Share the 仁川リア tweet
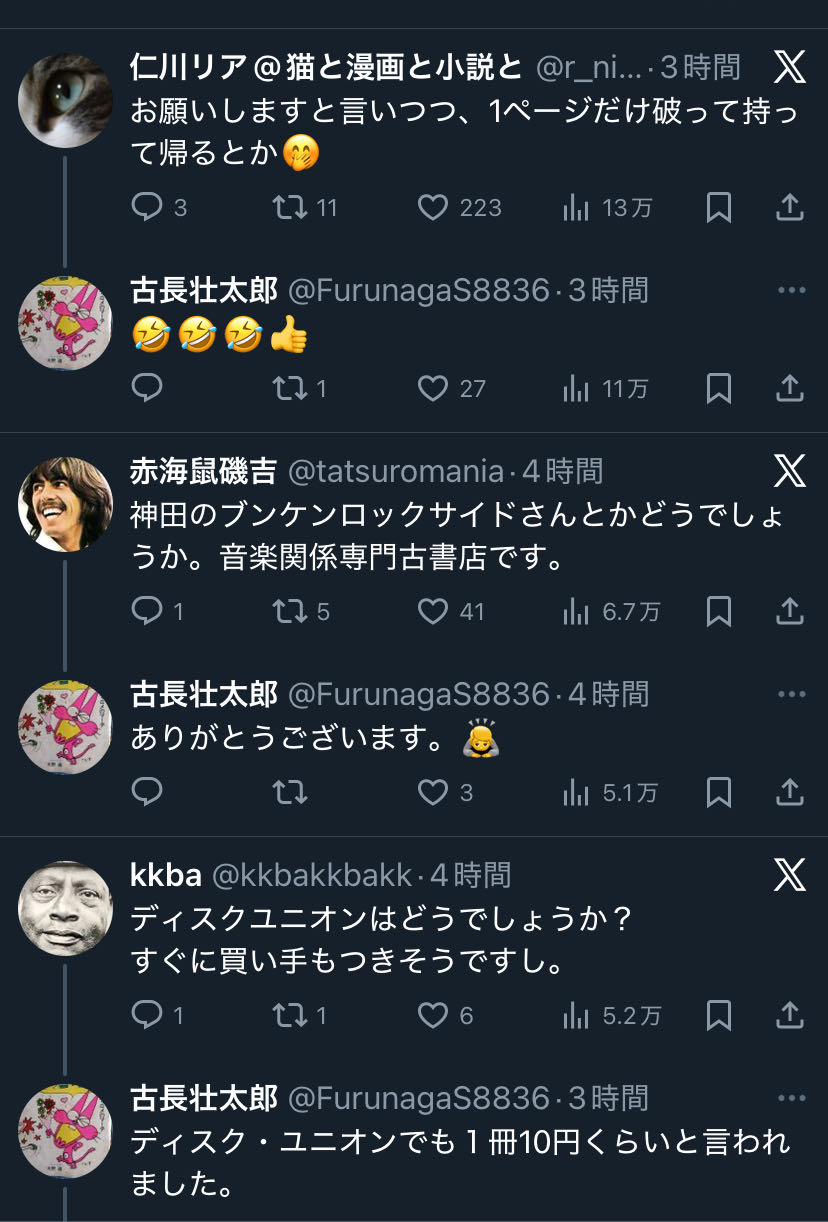This screenshot has width=828, height=1222. (x=790, y=208)
